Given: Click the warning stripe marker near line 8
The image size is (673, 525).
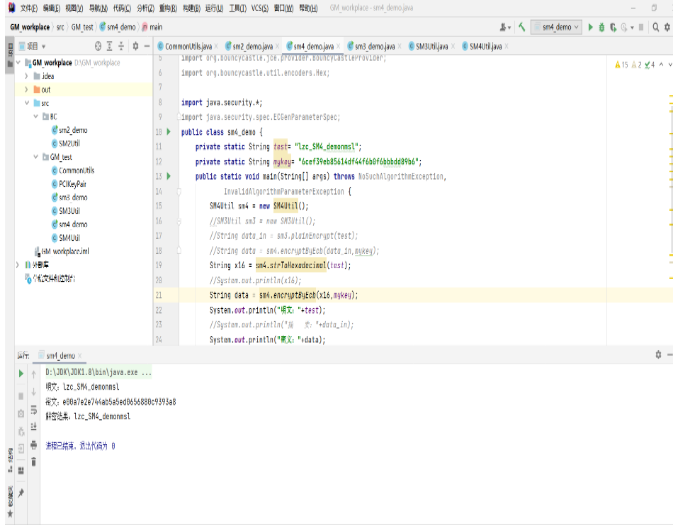Looking at the screenshot, I should 671,103.
